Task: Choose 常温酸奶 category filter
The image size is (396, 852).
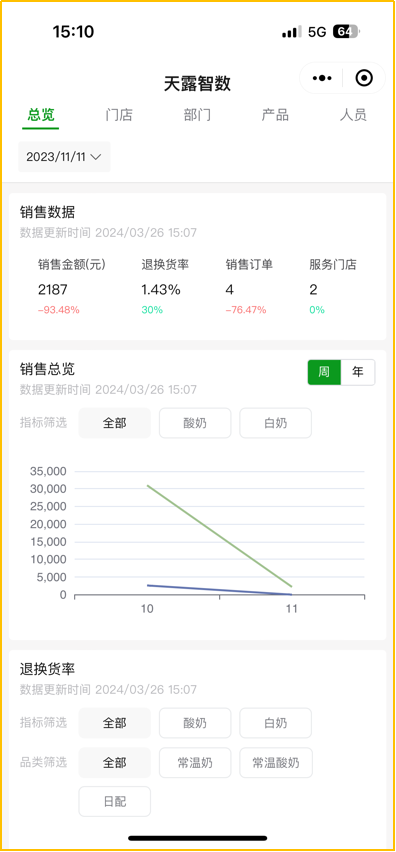Action: click(275, 762)
